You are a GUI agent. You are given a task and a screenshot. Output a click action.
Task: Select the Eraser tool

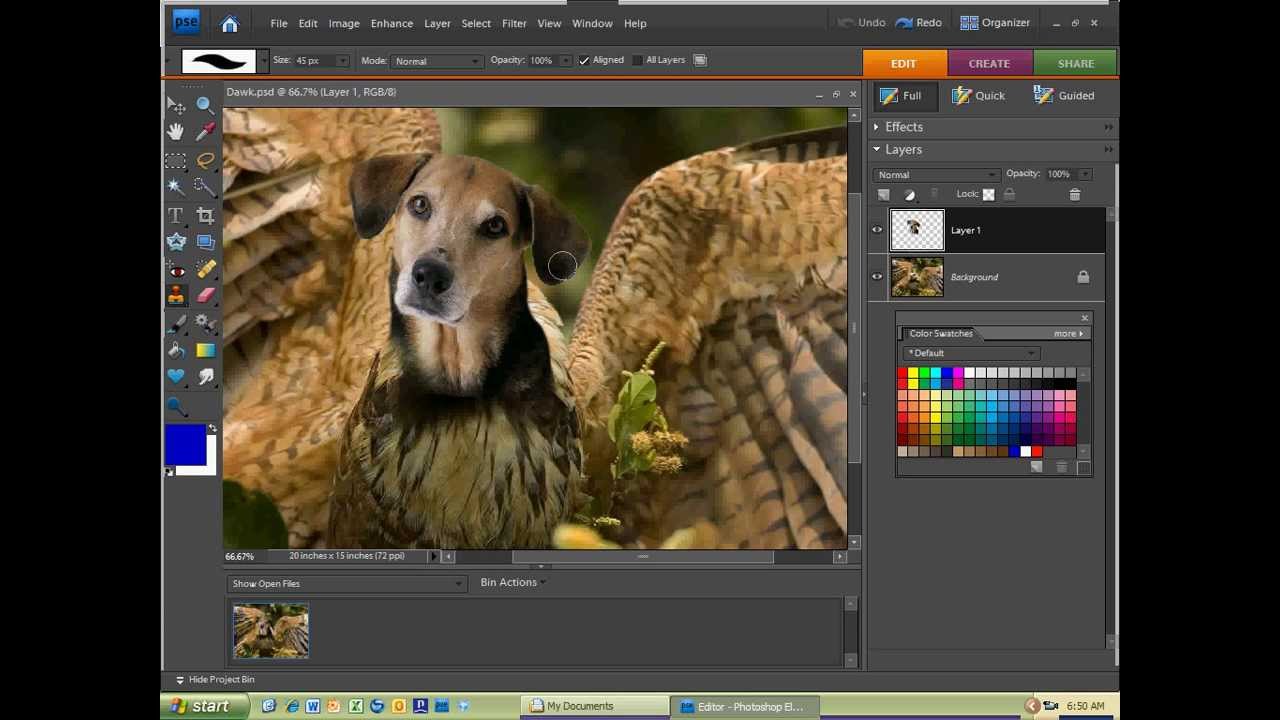(x=206, y=295)
